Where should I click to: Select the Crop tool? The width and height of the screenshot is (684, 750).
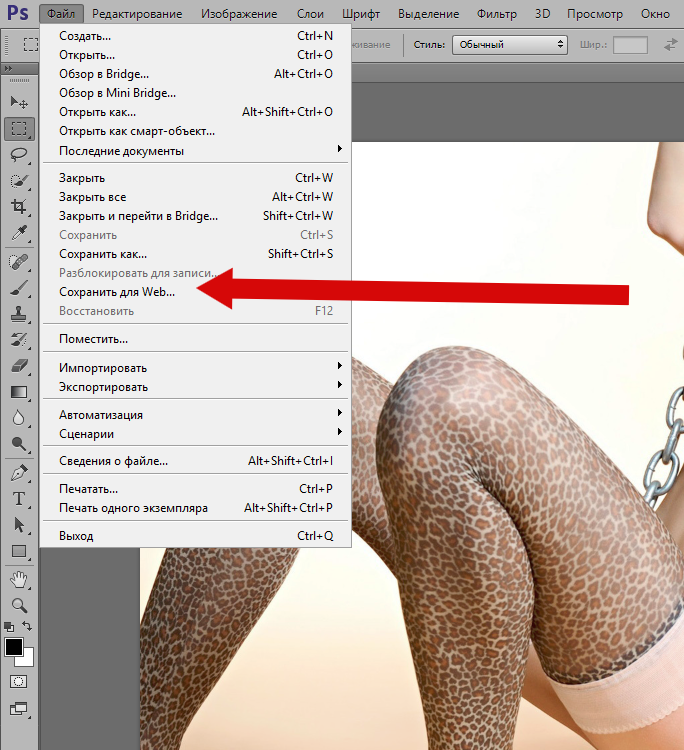coord(19,207)
